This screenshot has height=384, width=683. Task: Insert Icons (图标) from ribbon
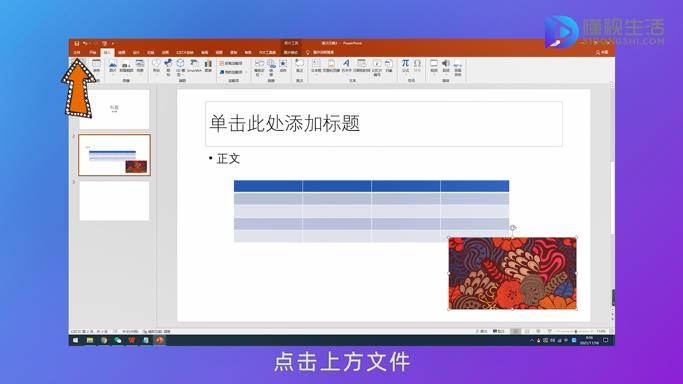168,67
